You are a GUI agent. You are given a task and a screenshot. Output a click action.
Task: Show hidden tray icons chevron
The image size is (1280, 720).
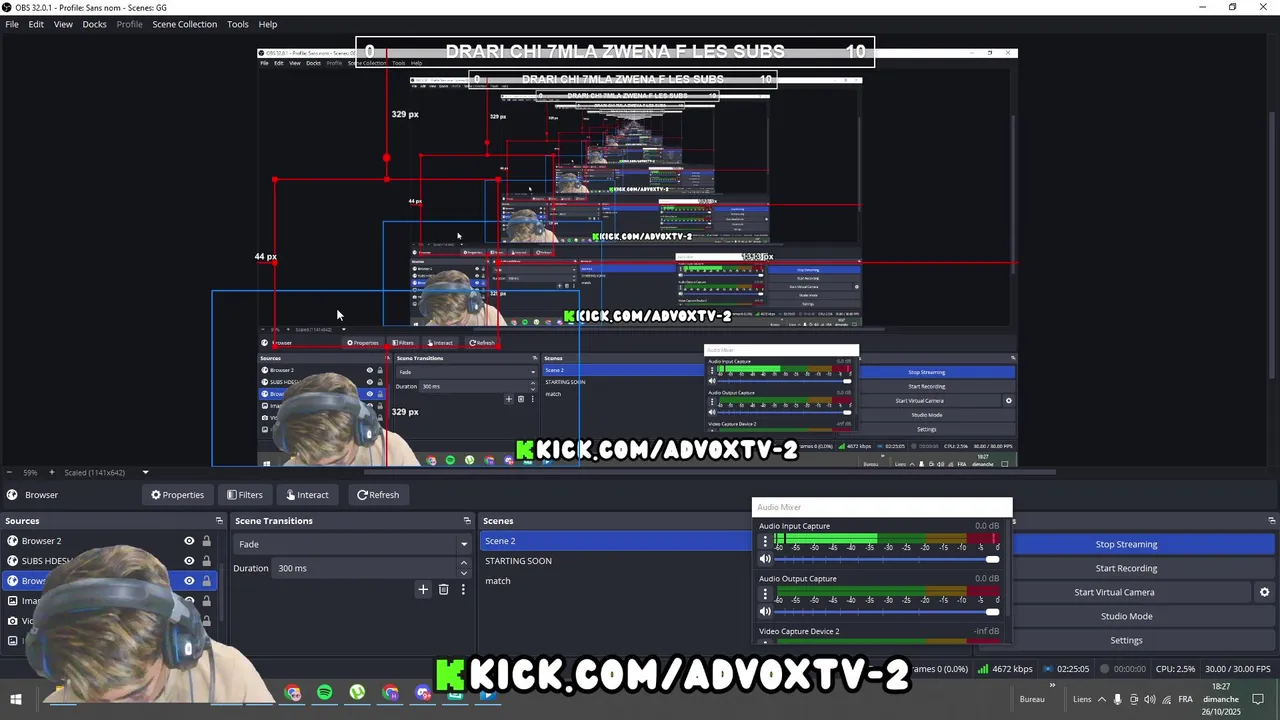coord(1102,700)
